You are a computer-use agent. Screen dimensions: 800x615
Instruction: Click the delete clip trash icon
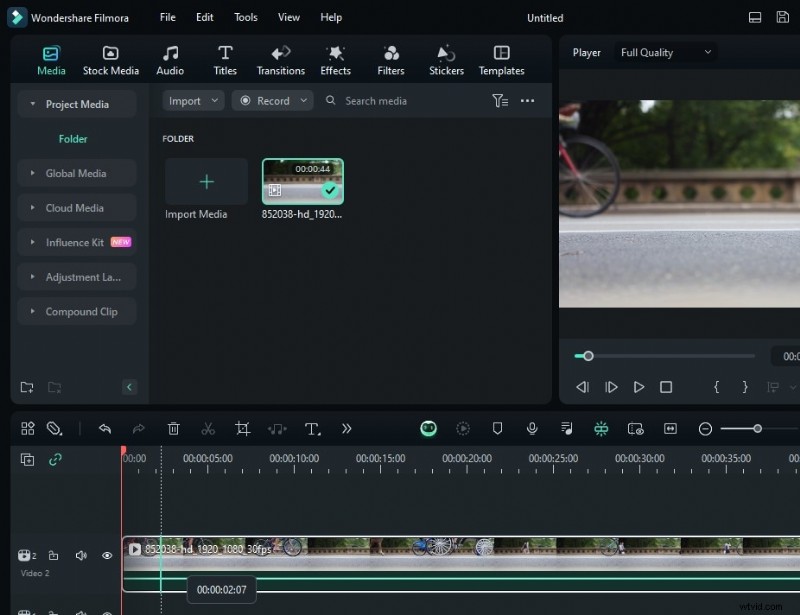click(173, 428)
